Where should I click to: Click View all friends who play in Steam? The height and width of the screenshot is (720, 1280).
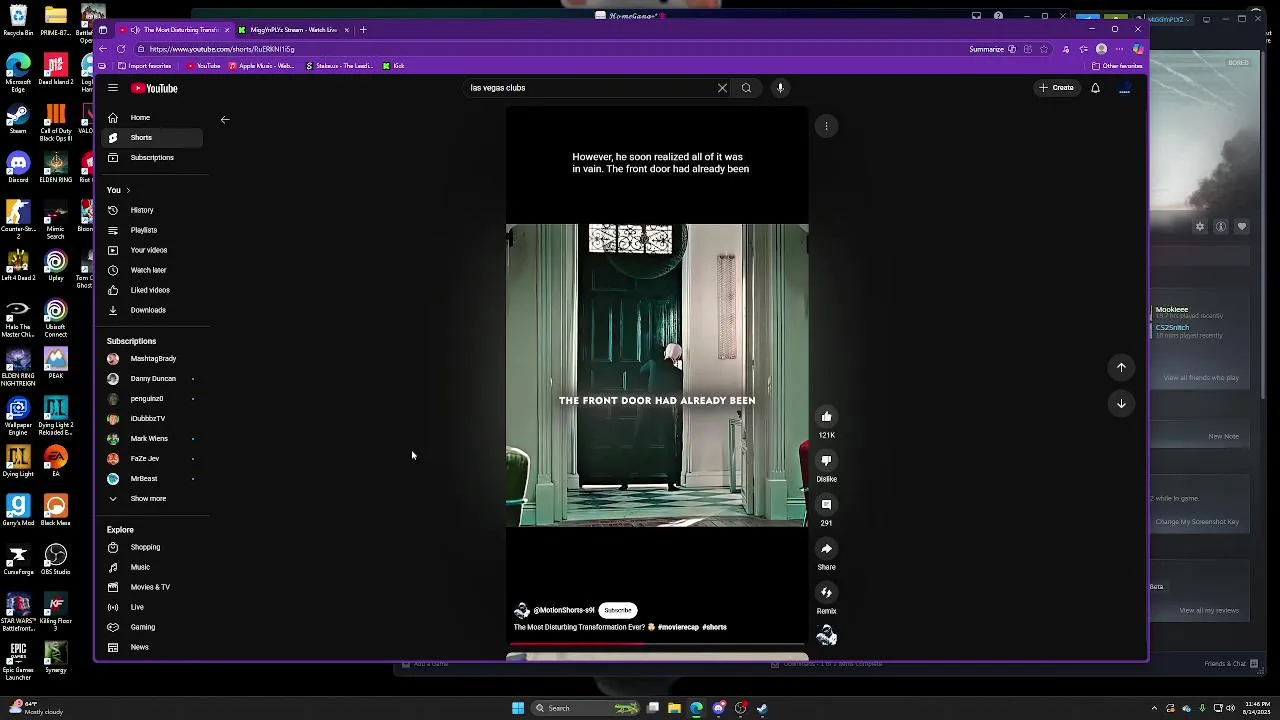[x=1201, y=378]
